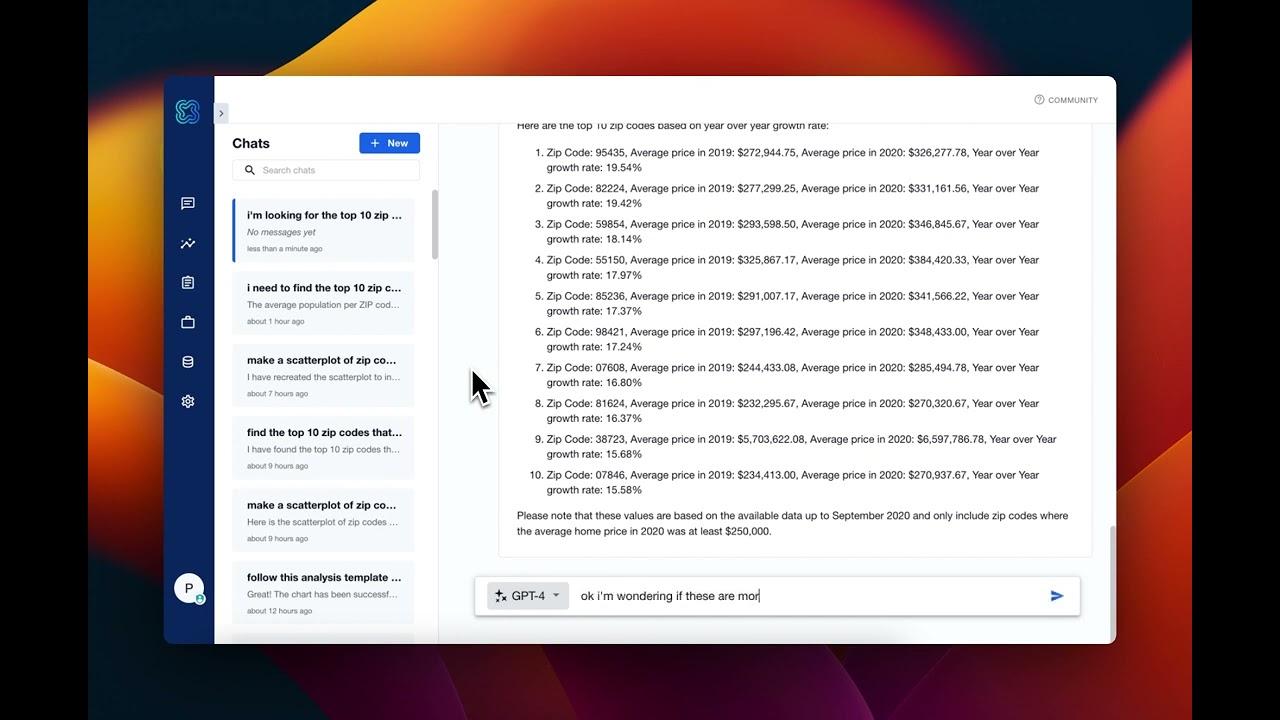
Task: Open chat "make a scatterplot" from 9 hours ago
Action: [x=323, y=520]
